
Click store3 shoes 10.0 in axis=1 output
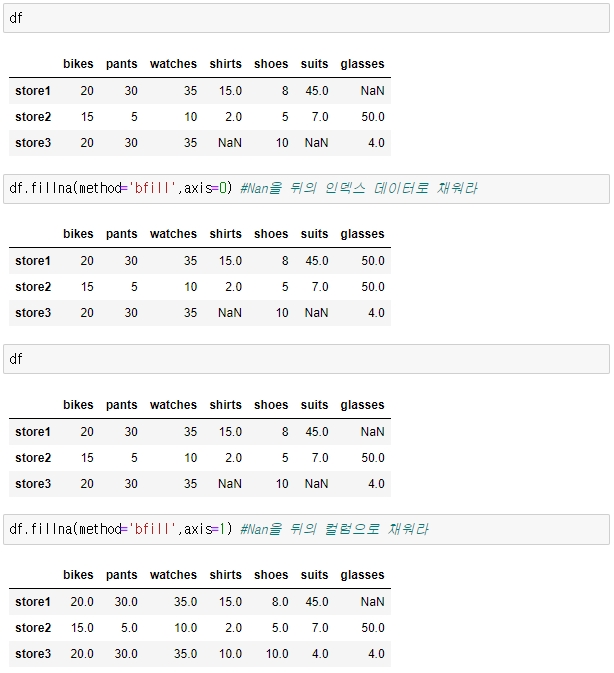click(277, 654)
